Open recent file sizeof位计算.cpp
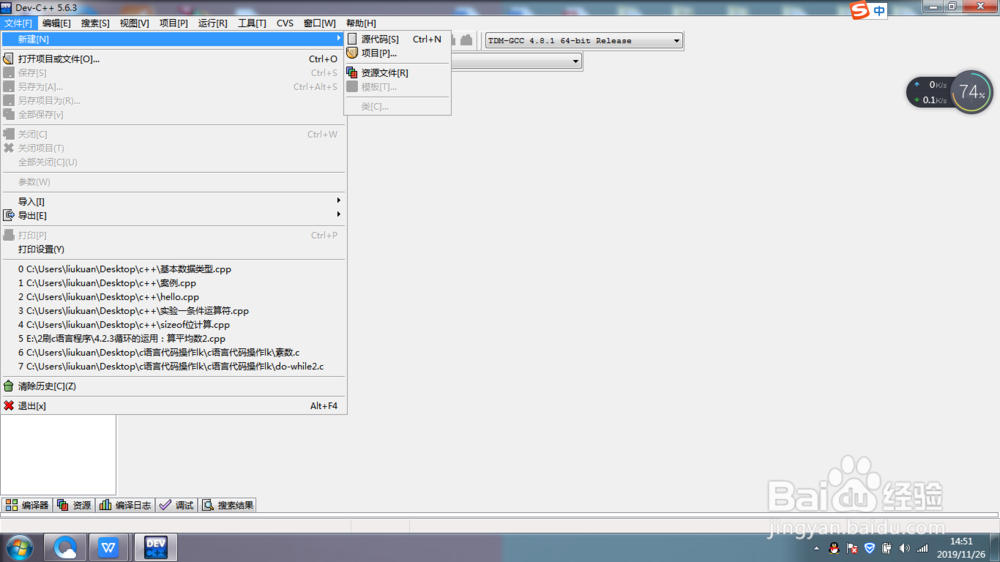1000x562 pixels. click(173, 325)
